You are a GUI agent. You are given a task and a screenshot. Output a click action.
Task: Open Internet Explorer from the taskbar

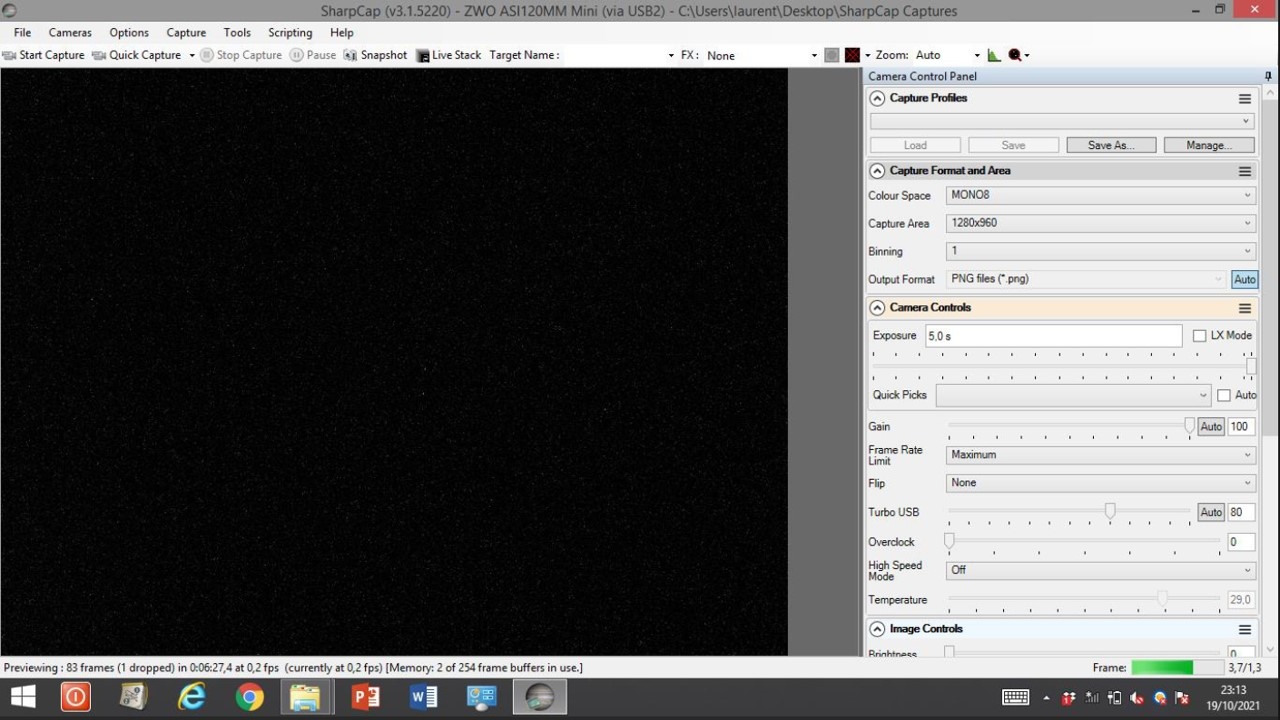tap(191, 697)
